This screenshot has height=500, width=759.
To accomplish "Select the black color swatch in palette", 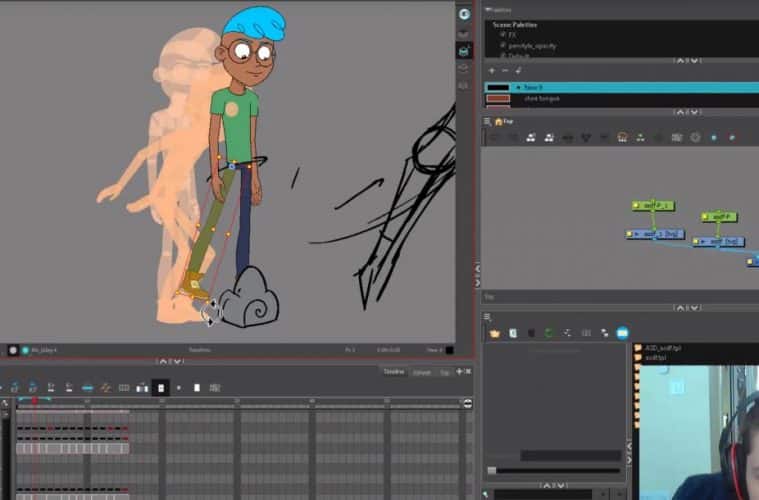I will click(498, 87).
